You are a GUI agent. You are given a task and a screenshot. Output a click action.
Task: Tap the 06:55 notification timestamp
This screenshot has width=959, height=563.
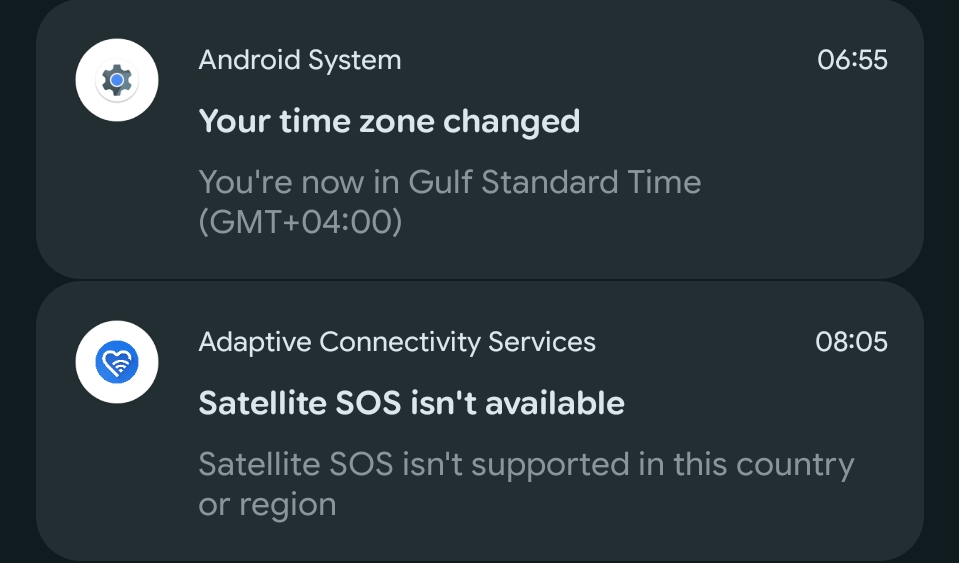click(852, 60)
